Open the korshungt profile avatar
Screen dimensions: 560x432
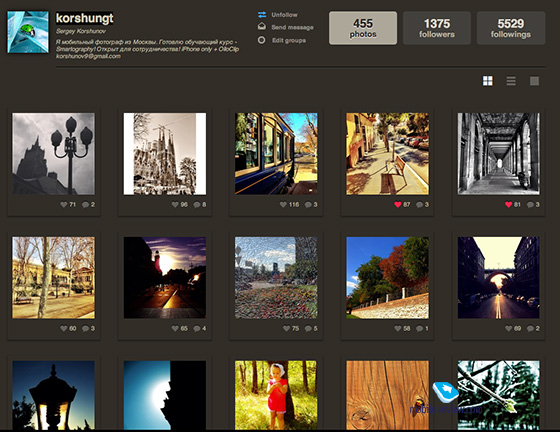click(x=28, y=32)
